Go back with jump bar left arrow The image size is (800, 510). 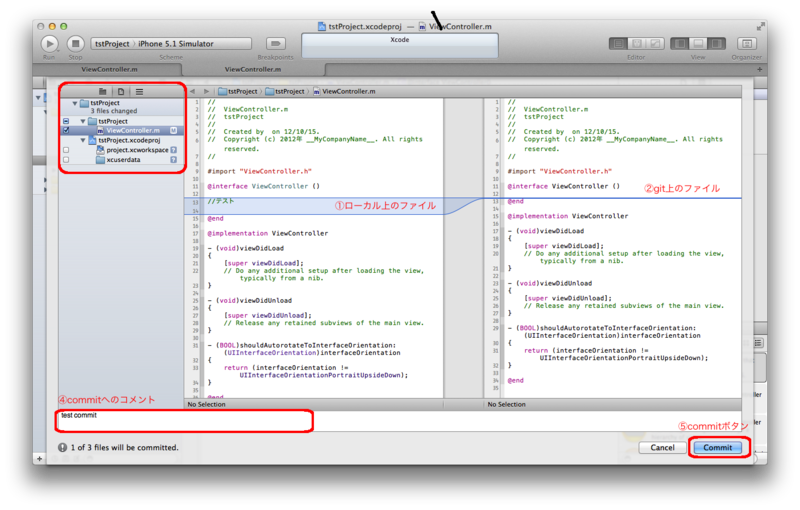pos(192,91)
